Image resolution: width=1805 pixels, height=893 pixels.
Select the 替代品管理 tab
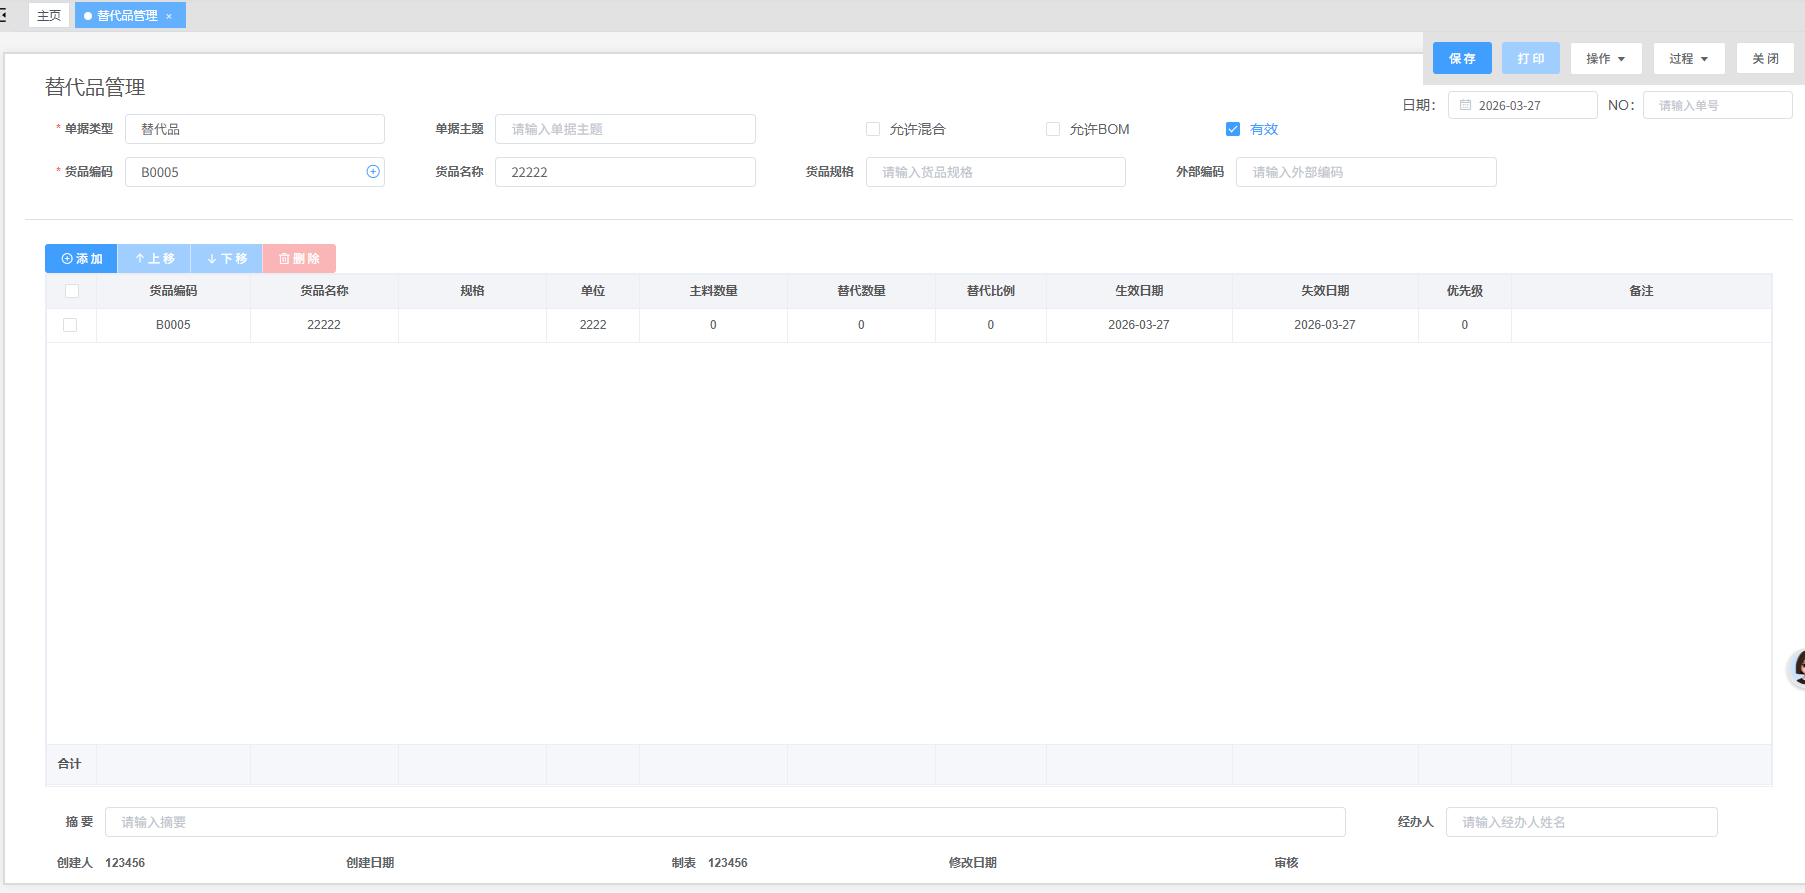[x=126, y=16]
